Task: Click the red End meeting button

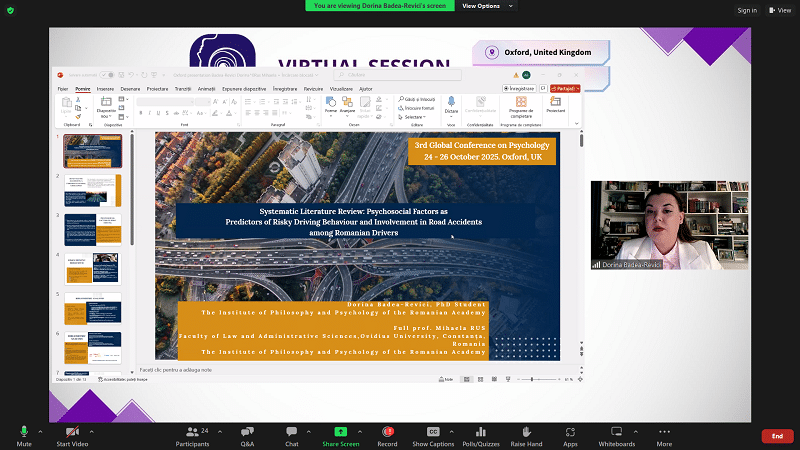Action: [776, 436]
